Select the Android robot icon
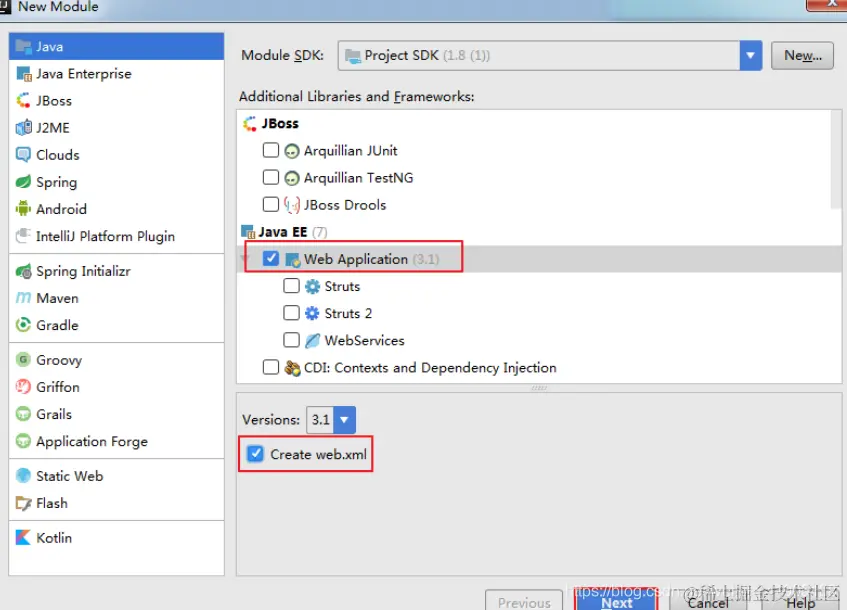 [x=23, y=209]
